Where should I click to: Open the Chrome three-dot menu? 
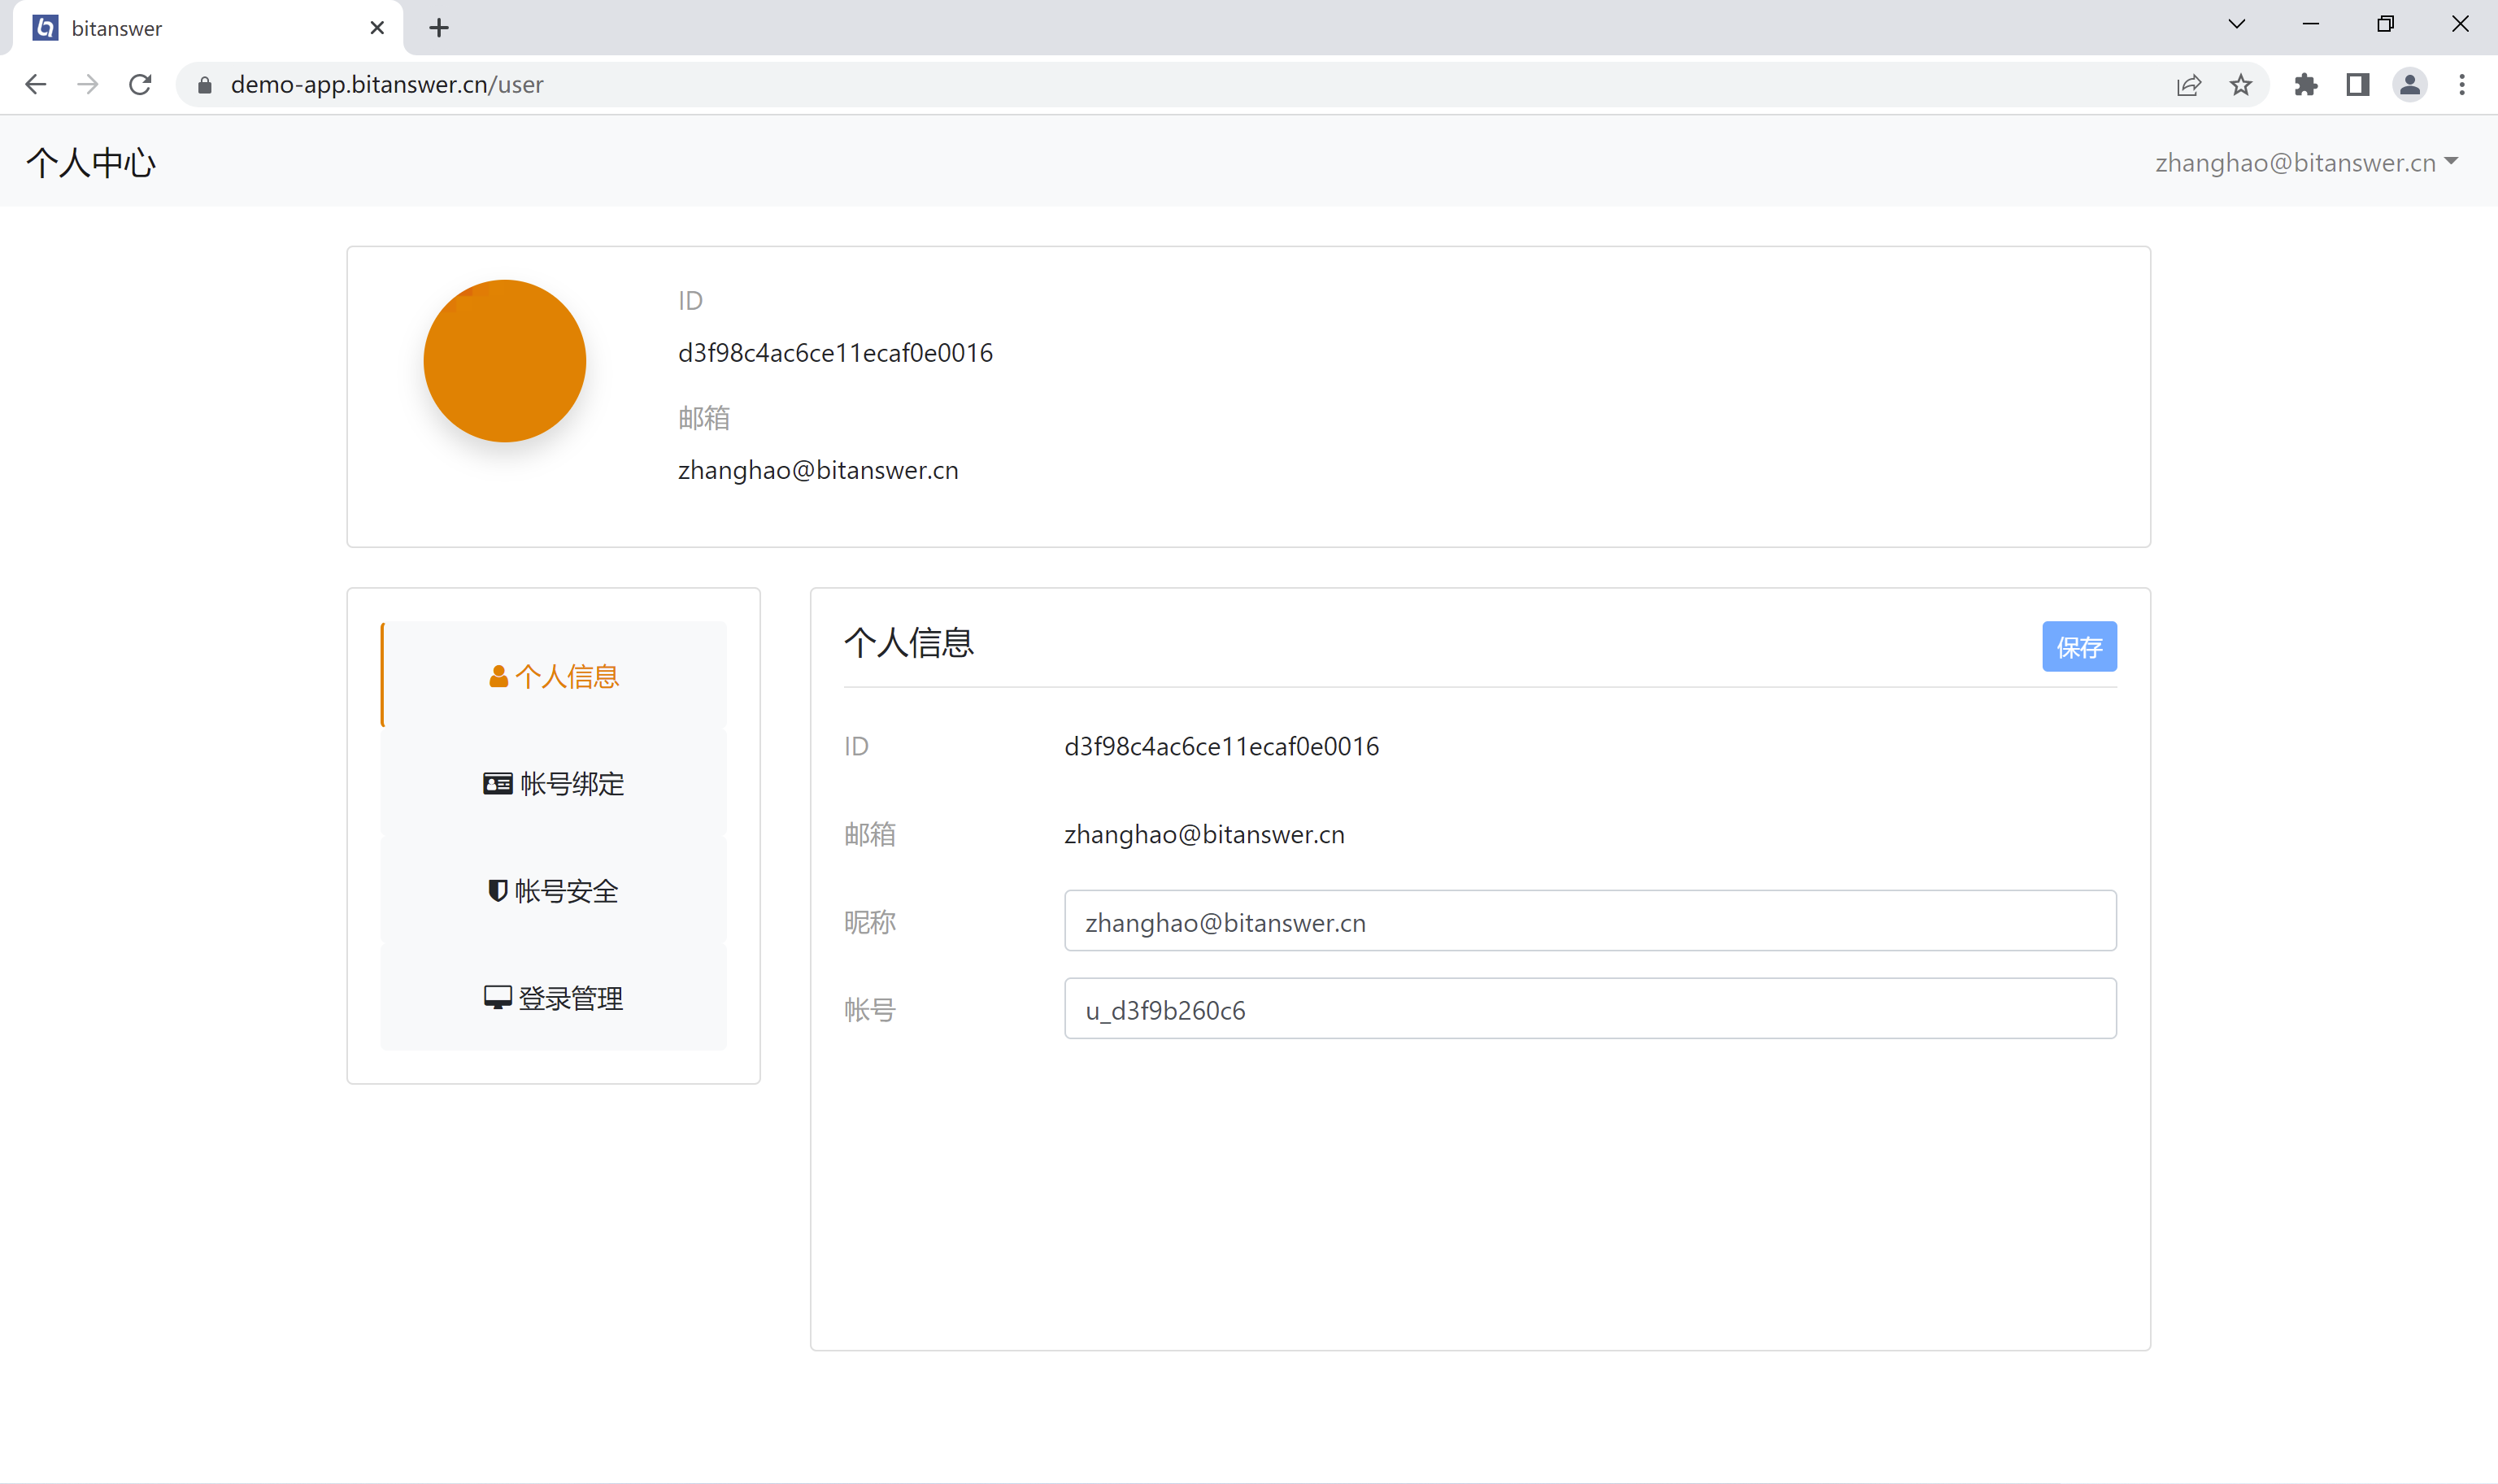point(2462,85)
